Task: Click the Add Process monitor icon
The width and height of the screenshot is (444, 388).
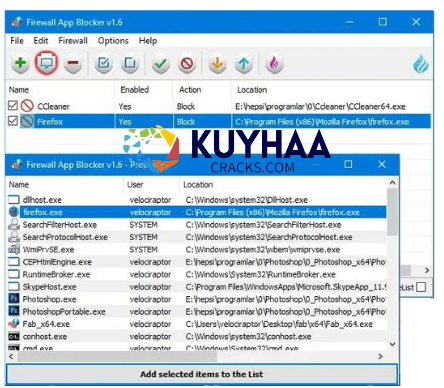Action: tap(47, 63)
